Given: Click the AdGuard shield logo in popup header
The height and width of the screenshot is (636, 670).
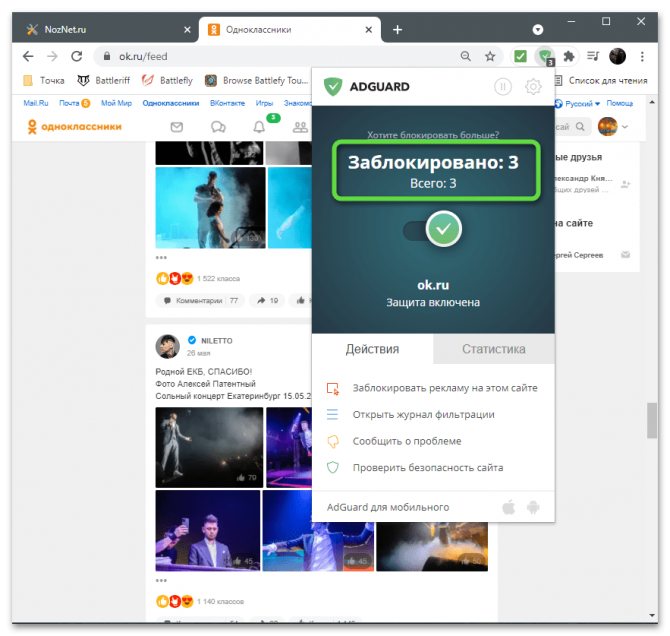Looking at the screenshot, I should click(x=333, y=87).
